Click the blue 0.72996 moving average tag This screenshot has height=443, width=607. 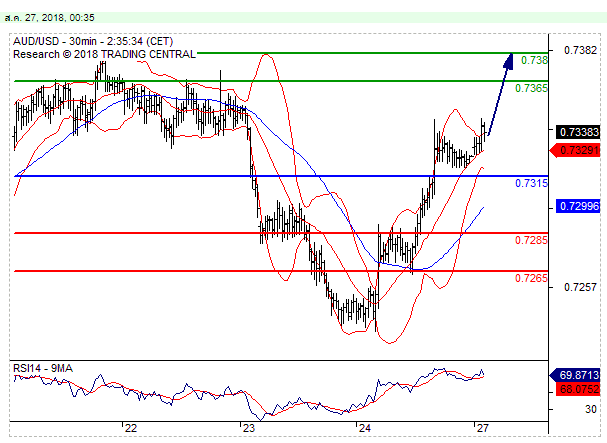(x=578, y=206)
